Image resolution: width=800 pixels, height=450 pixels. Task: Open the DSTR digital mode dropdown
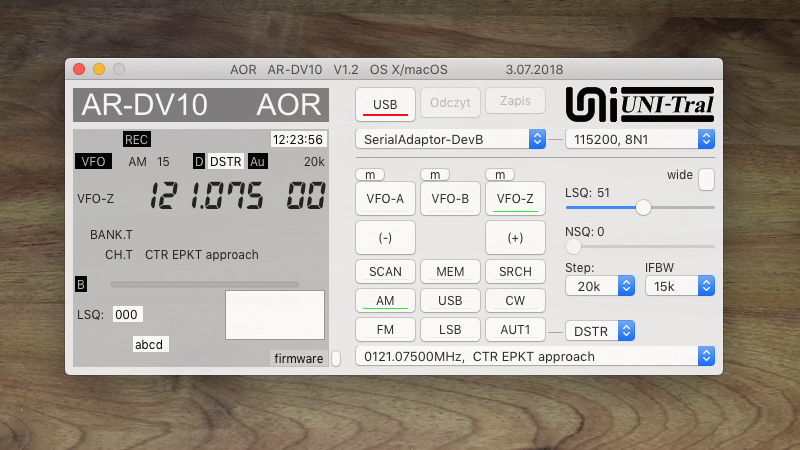(x=600, y=331)
